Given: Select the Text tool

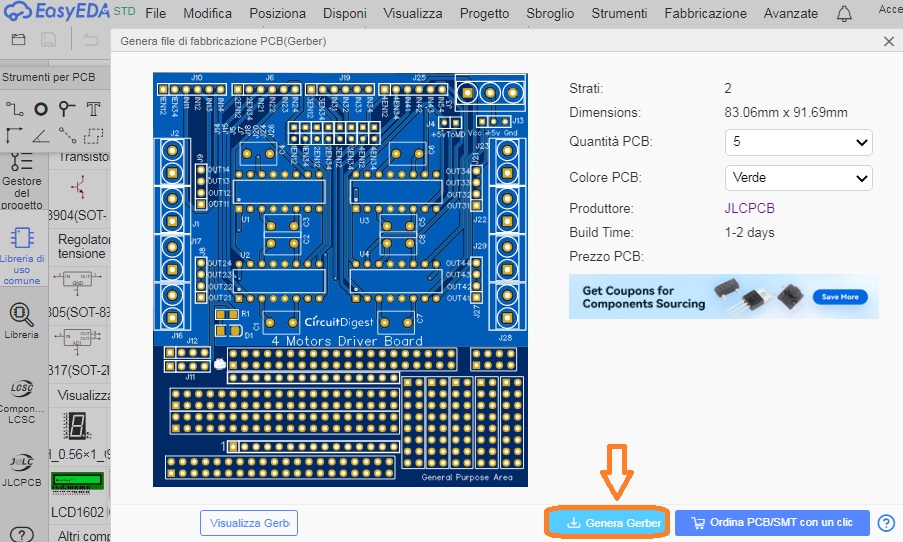Looking at the screenshot, I should coord(93,108).
